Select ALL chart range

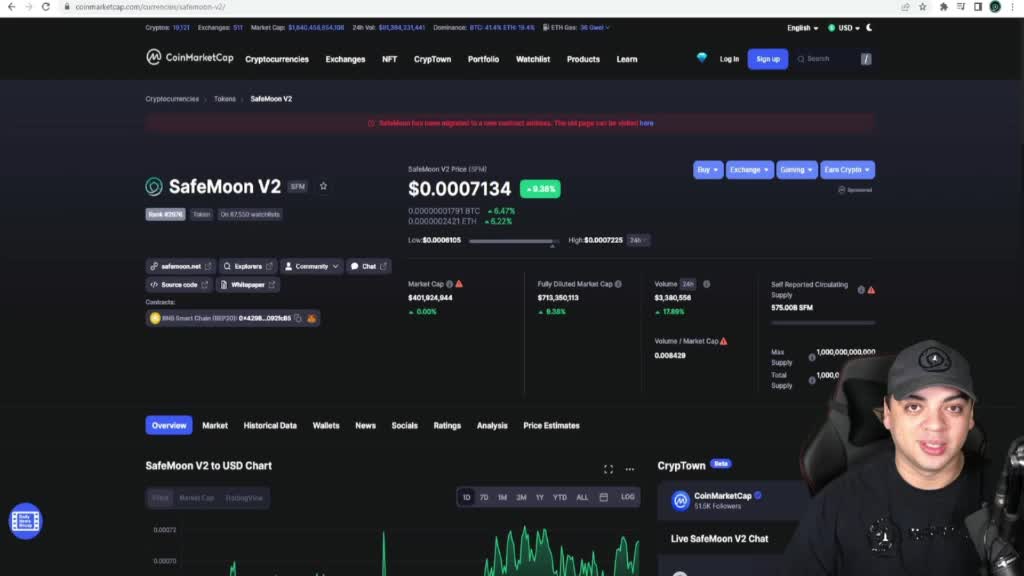coord(582,497)
